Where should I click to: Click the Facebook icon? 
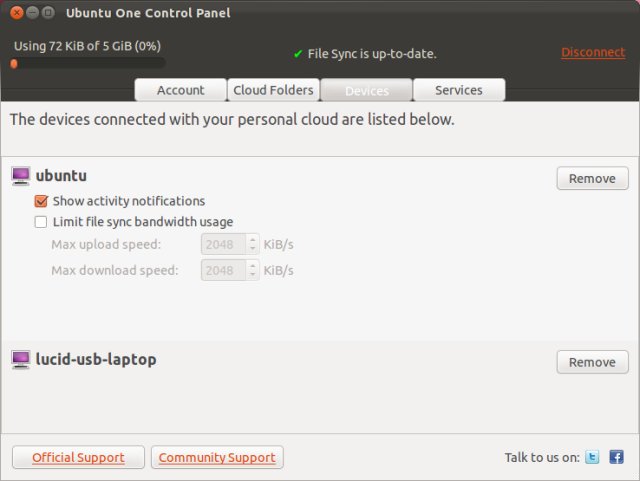[x=616, y=457]
